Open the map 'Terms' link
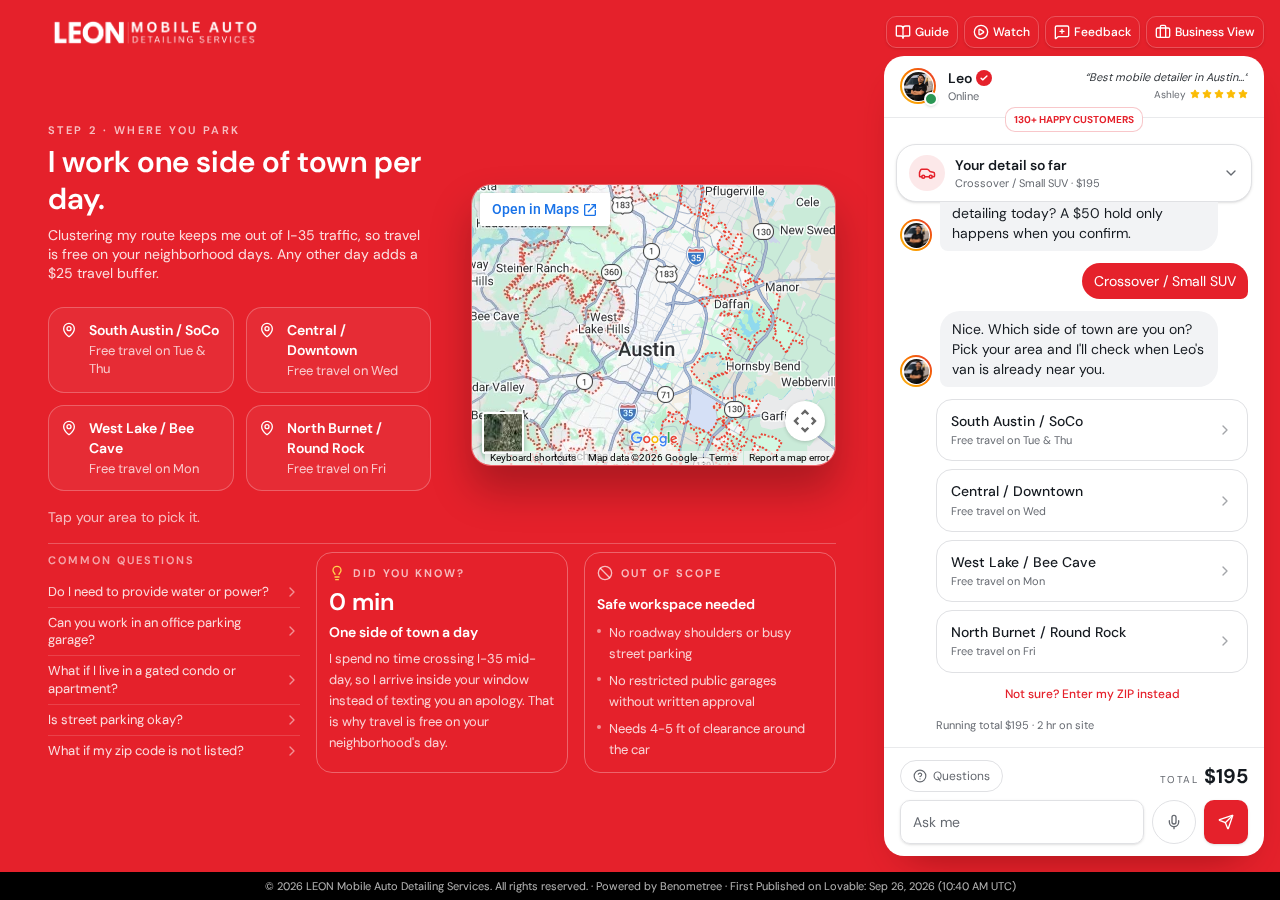 tap(723, 458)
